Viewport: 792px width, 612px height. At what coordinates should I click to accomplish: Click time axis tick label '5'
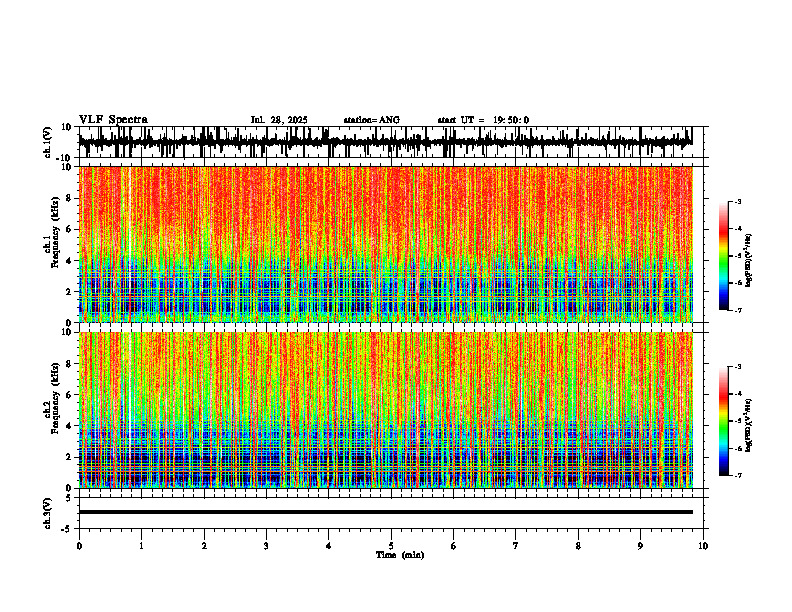[391, 546]
